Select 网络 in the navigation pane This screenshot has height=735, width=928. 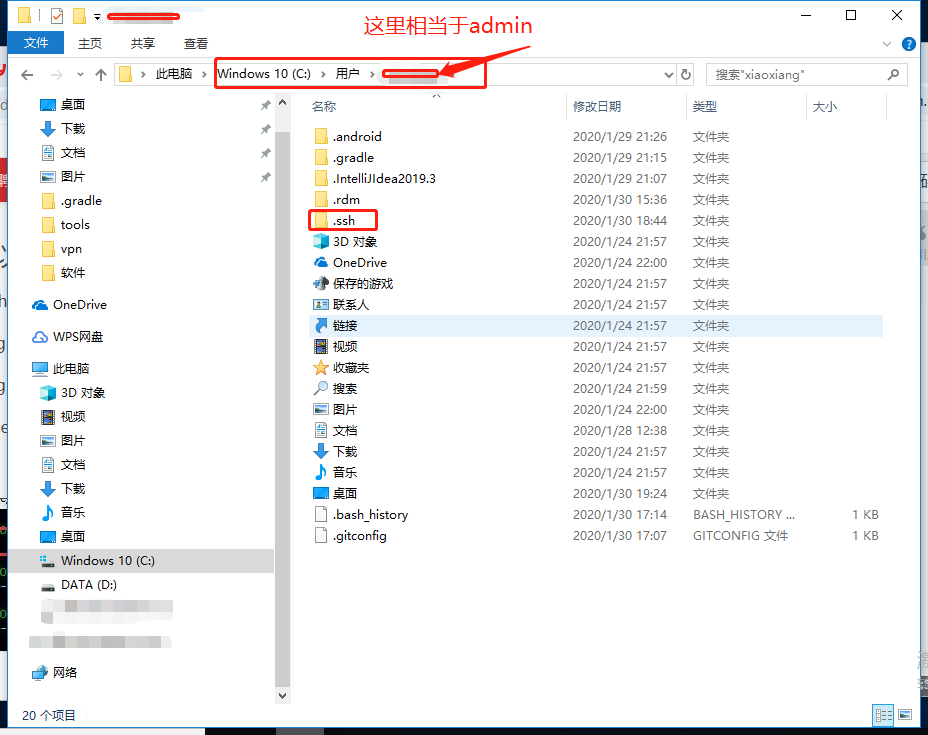(x=65, y=673)
